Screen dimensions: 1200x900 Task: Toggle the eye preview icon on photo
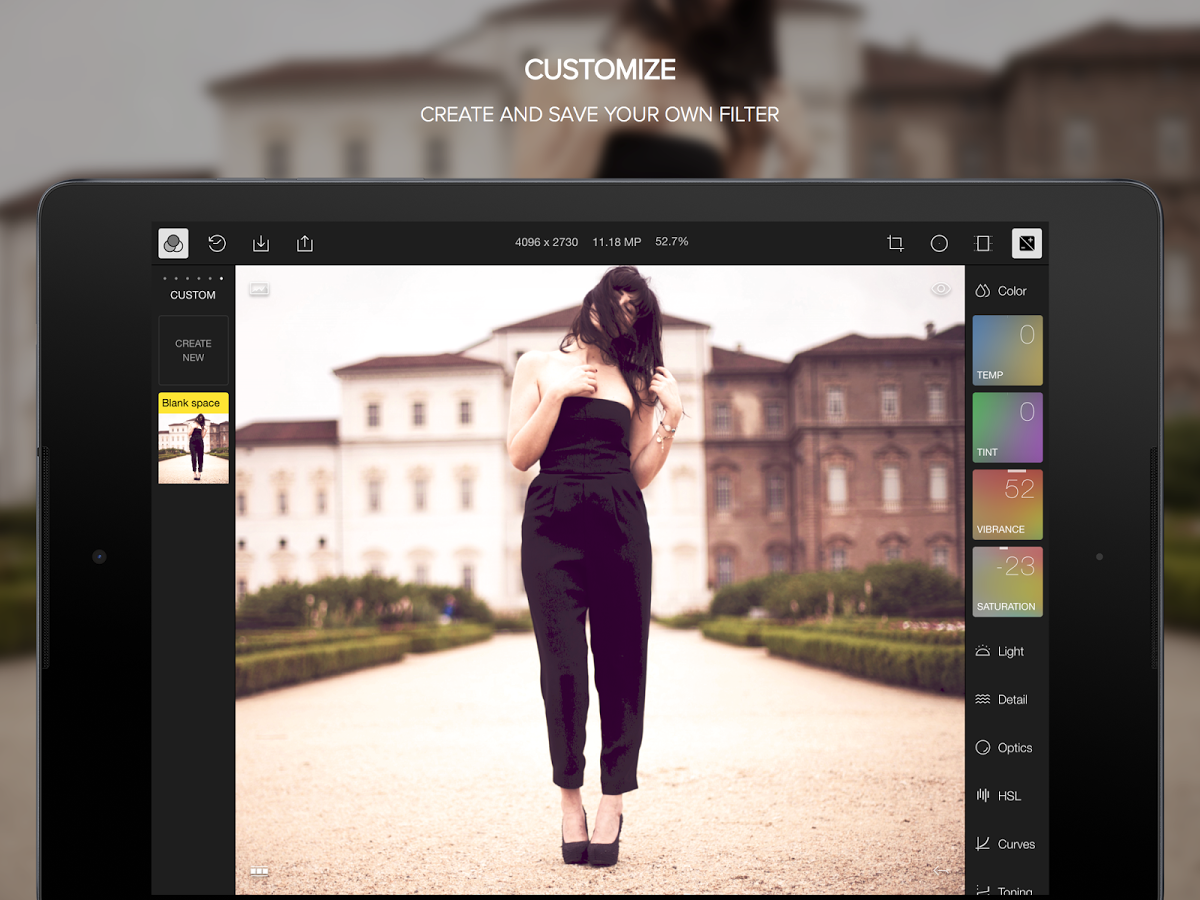941,289
